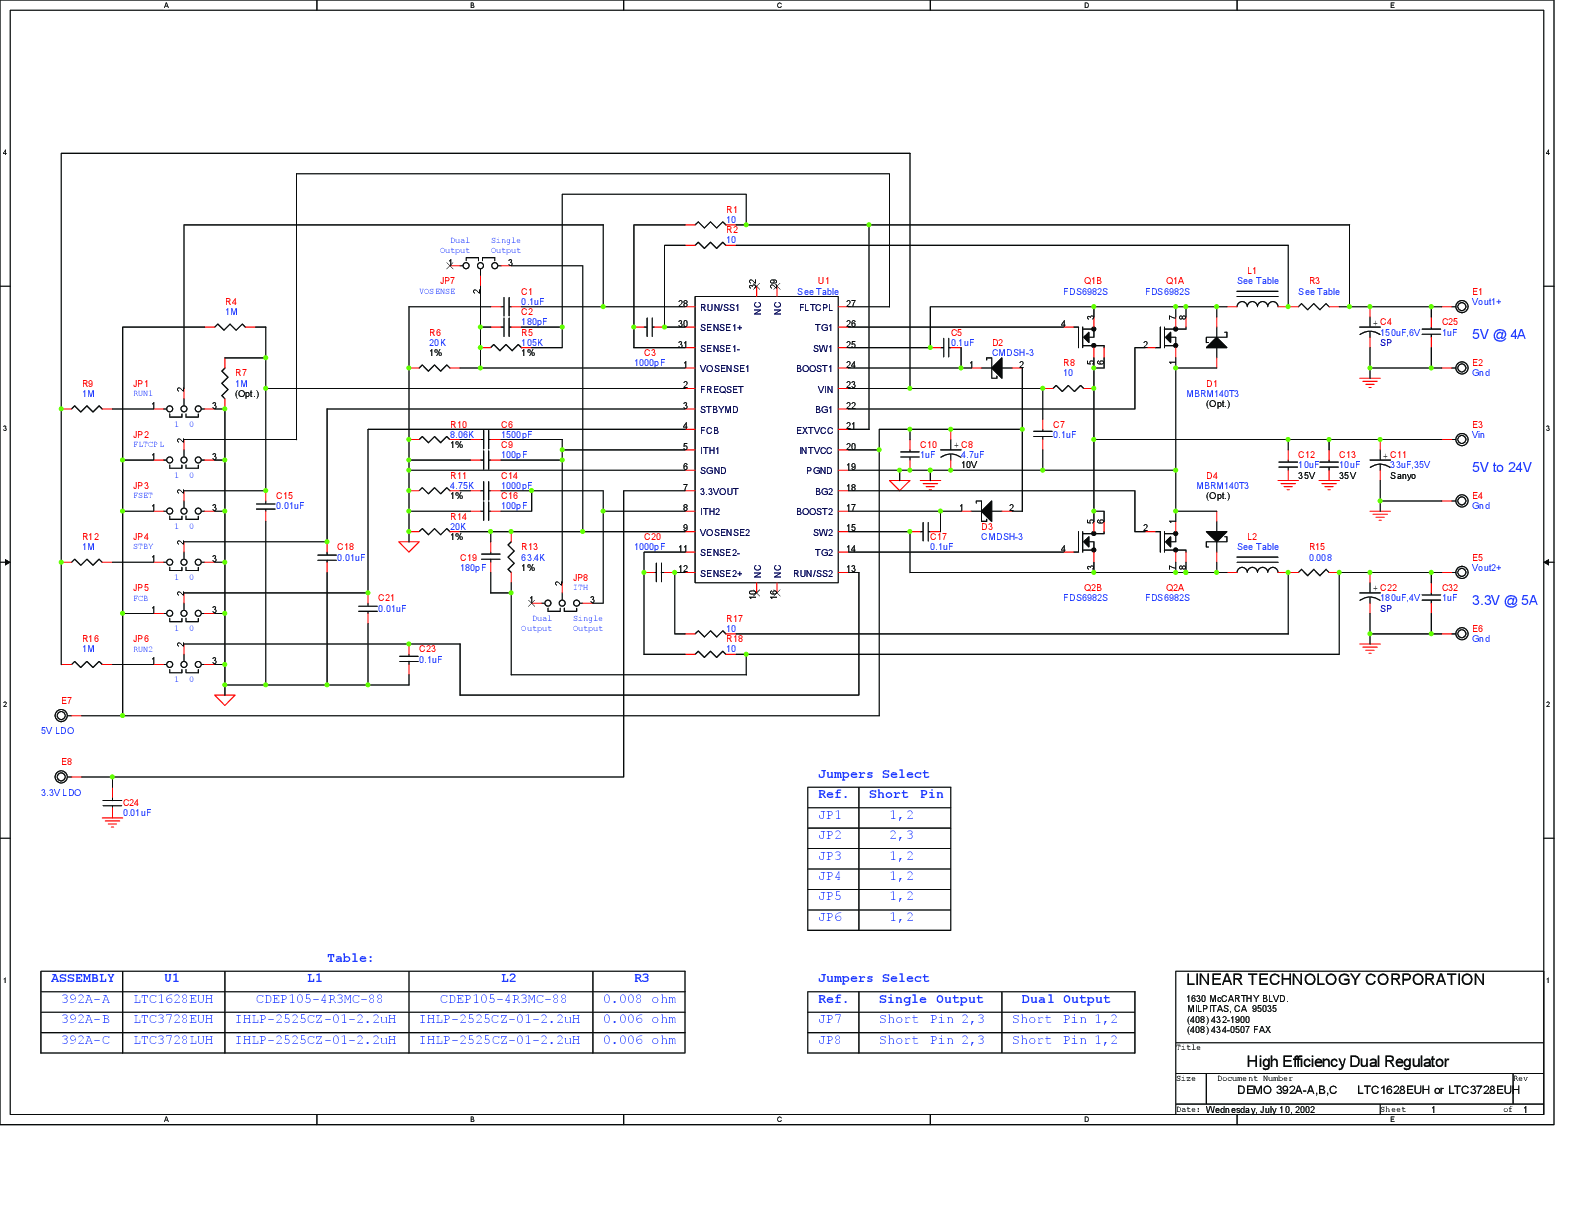This screenshot has height=1224, width=1584.
Task: Click the JP8 ITH jumper symbol
Action: [x=561, y=603]
